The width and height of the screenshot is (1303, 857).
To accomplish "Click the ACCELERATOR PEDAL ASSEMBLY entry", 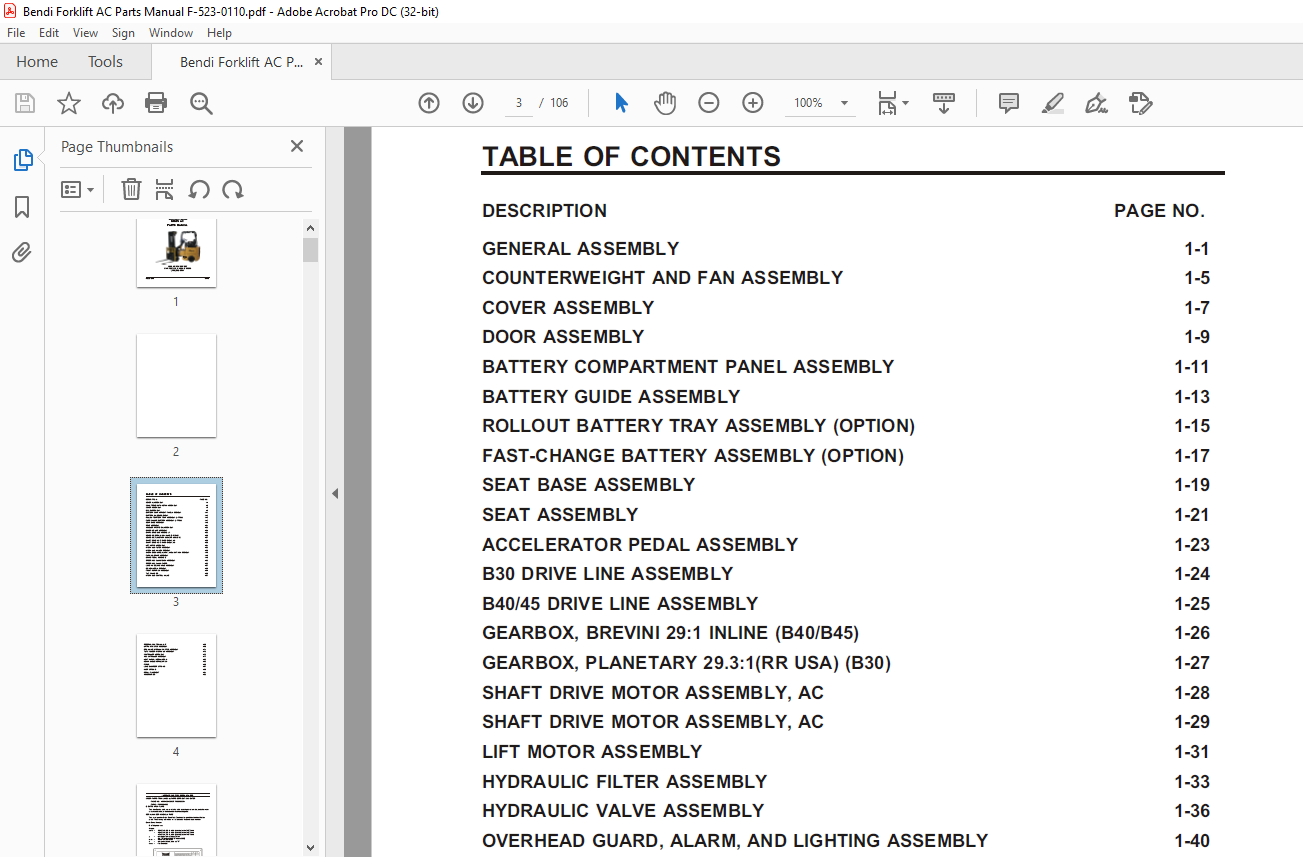I will 640,545.
